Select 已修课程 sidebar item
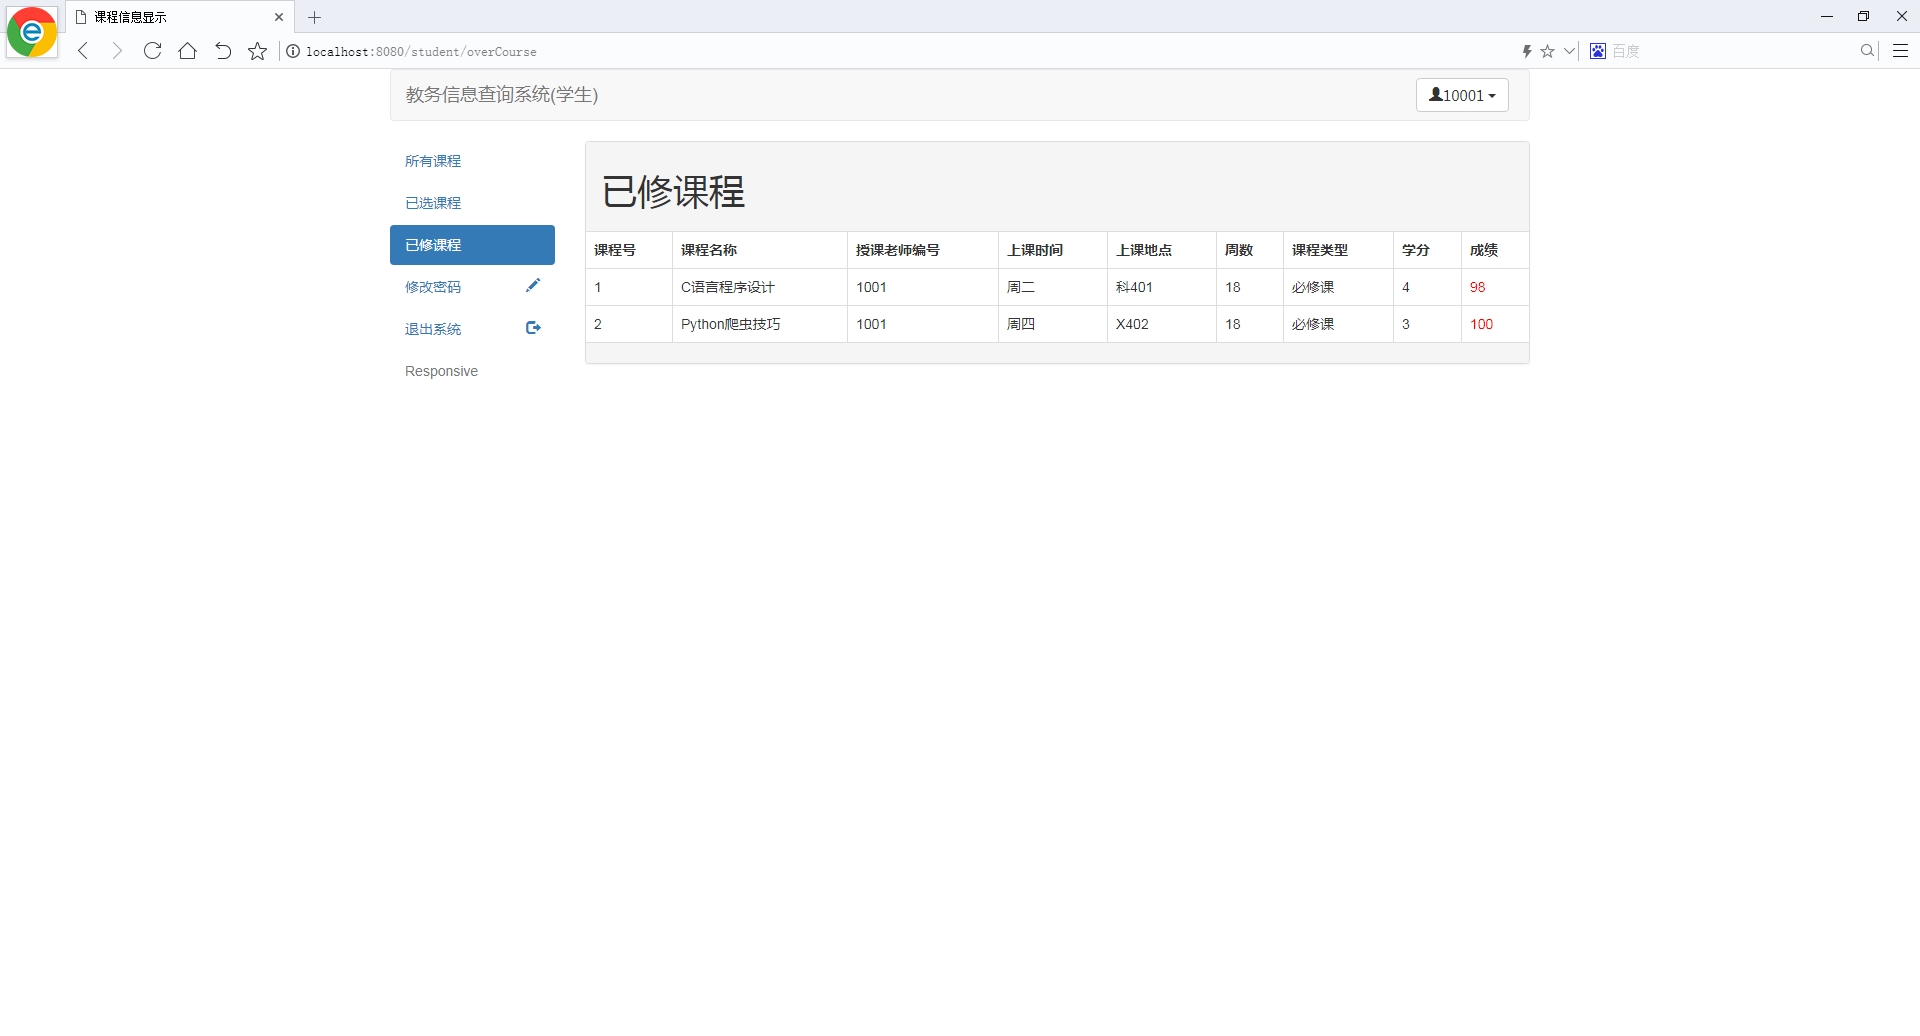The height and width of the screenshot is (1036, 1920). (x=472, y=245)
